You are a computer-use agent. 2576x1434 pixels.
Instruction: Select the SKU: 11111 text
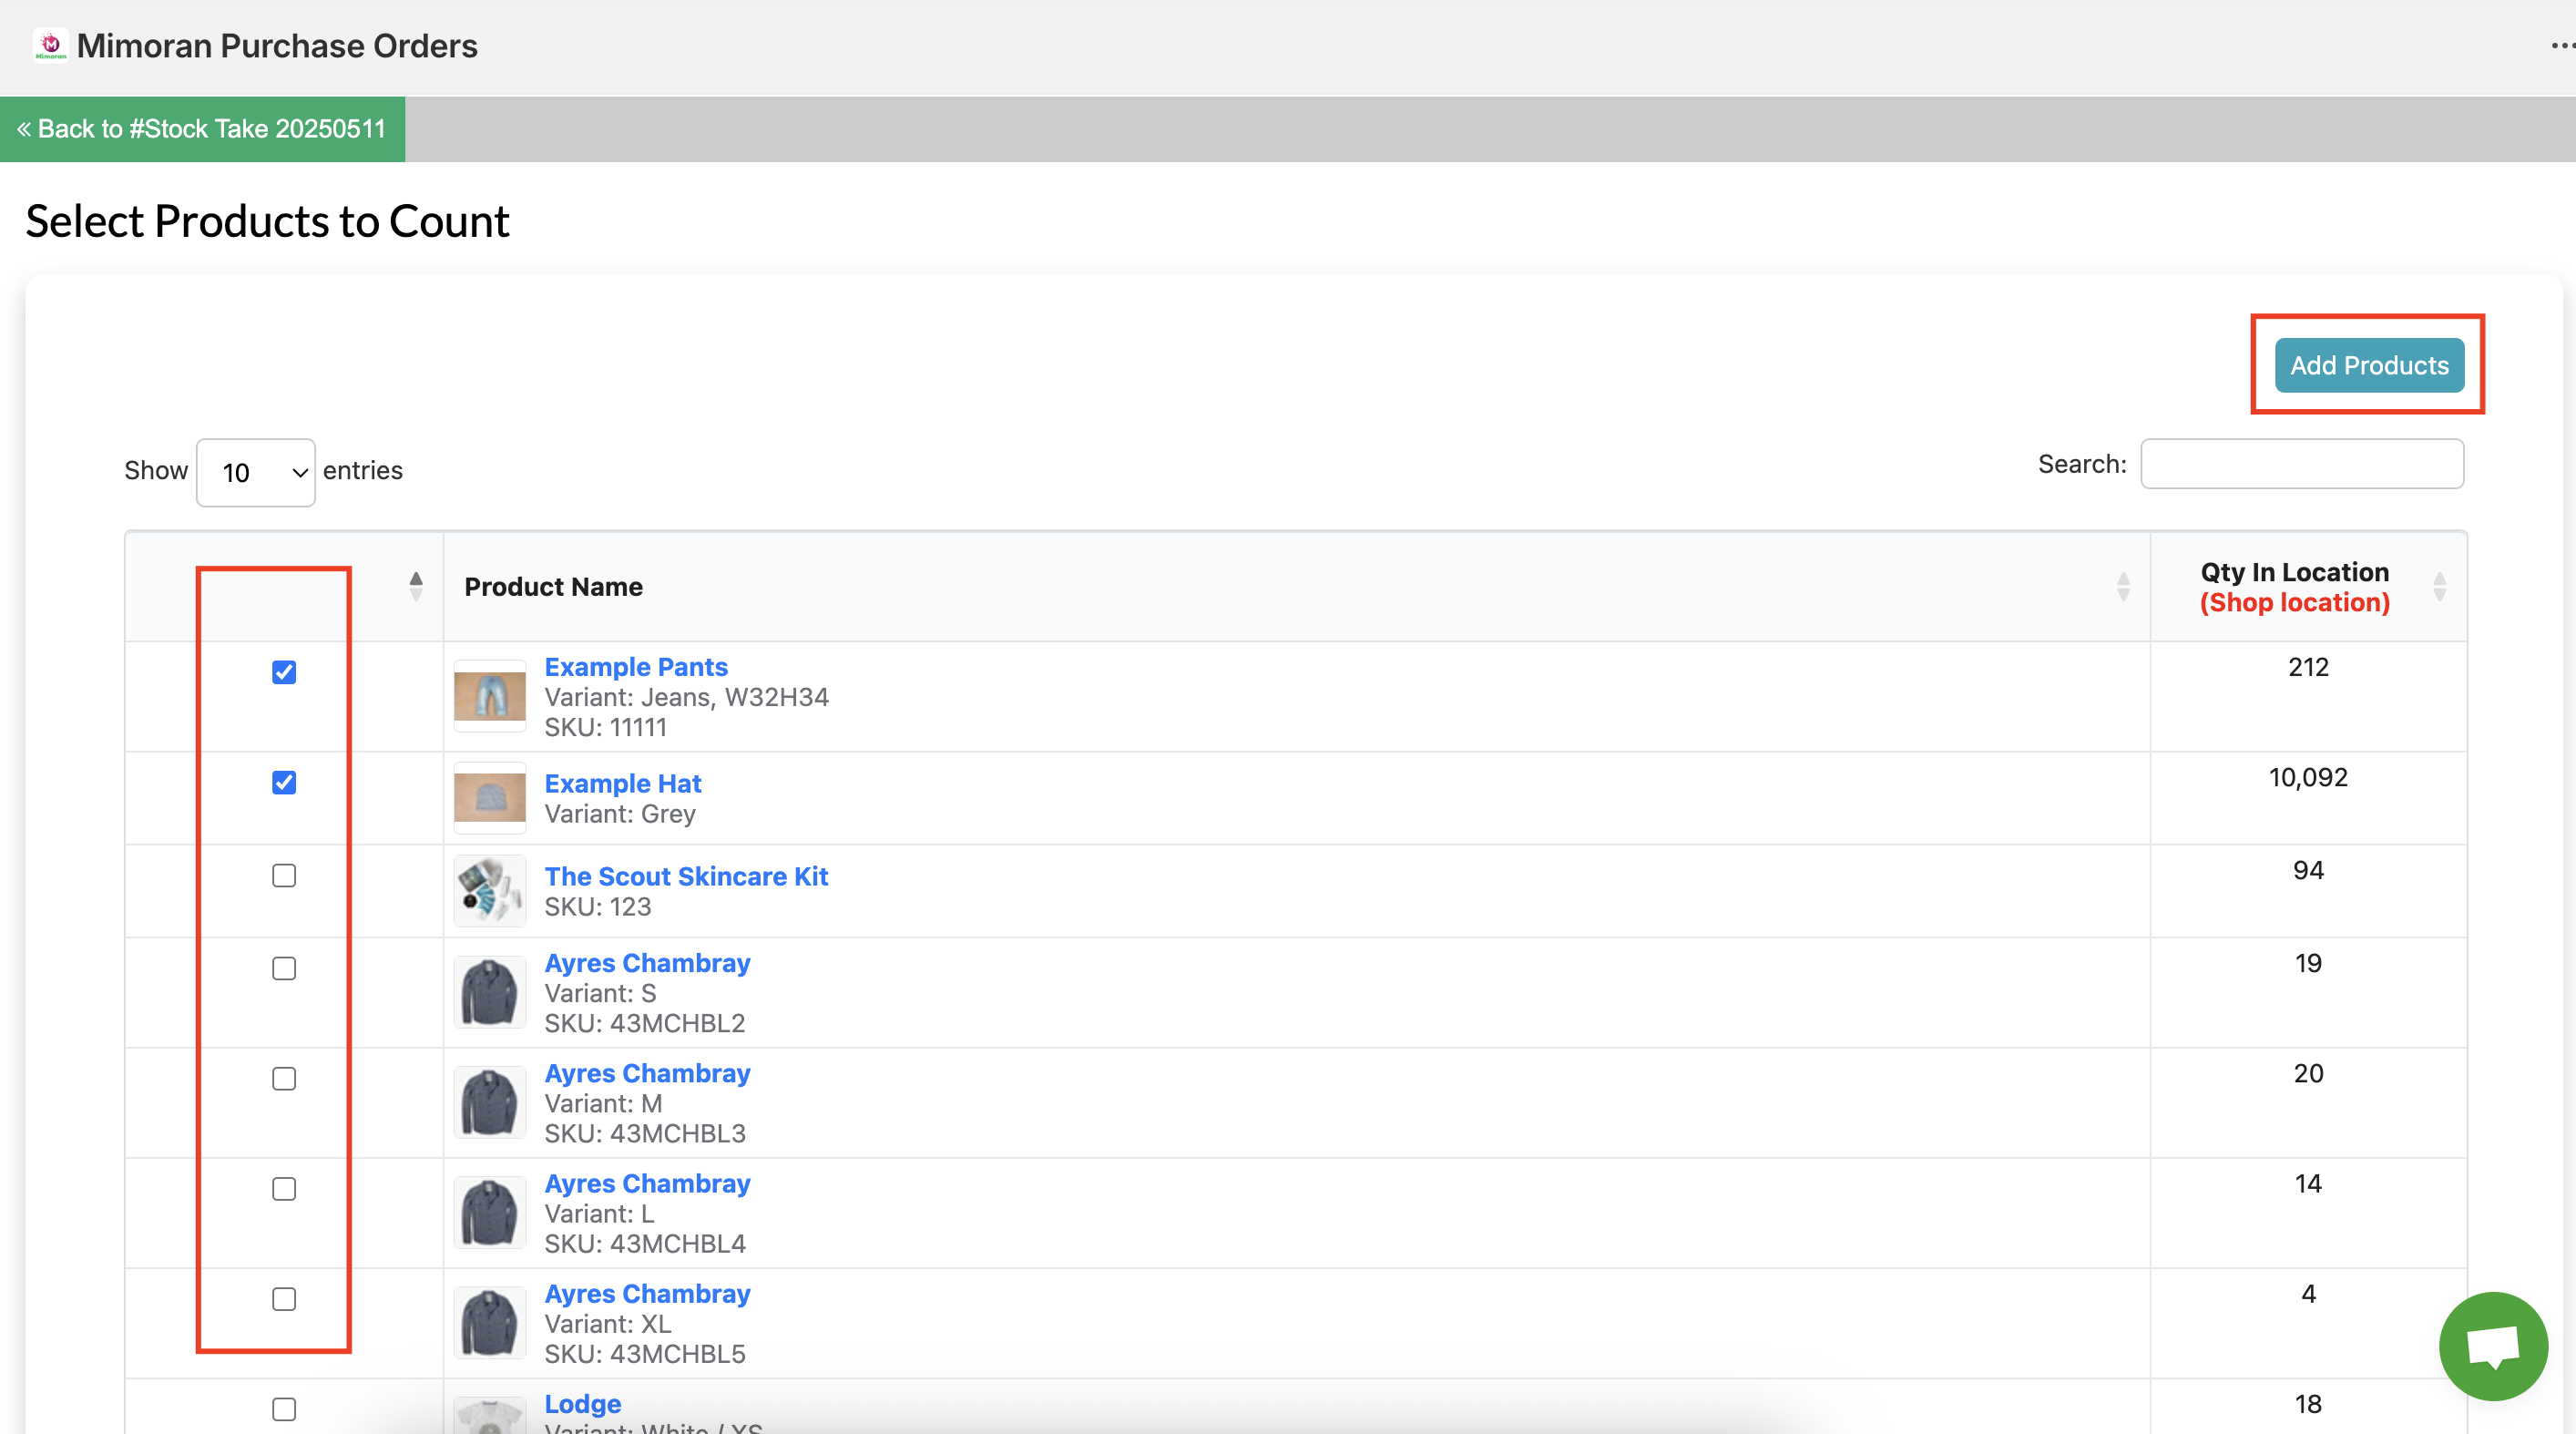tap(605, 727)
